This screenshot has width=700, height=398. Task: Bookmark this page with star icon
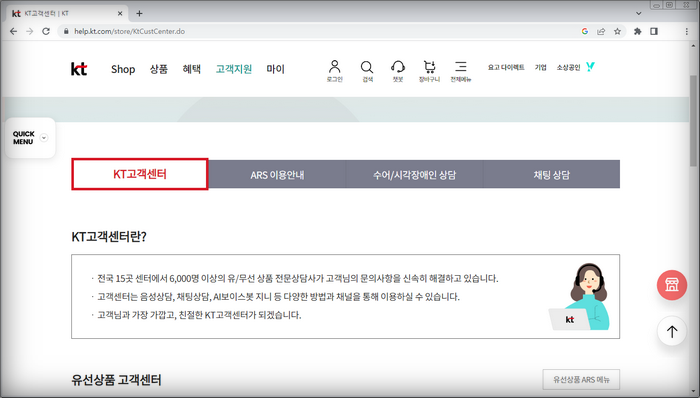point(617,31)
